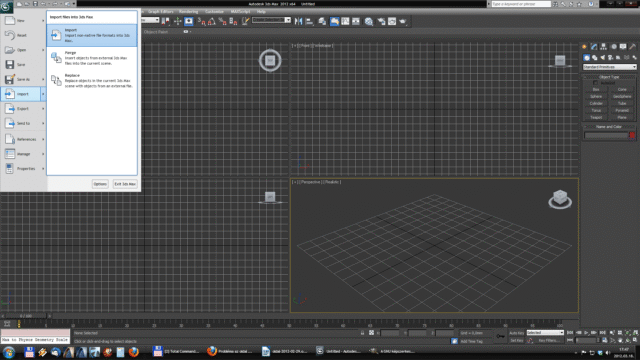This screenshot has width=640, height=360.
Task: Switch to the Hierarchy command panel tab
Action: click(x=603, y=47)
